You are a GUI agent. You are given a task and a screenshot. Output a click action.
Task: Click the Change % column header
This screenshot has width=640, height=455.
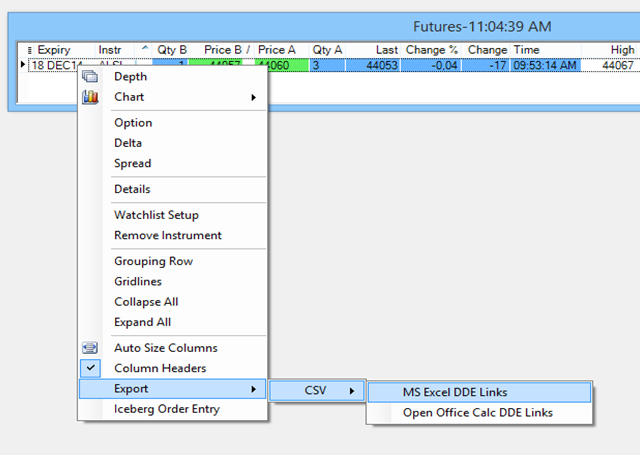[x=432, y=49]
